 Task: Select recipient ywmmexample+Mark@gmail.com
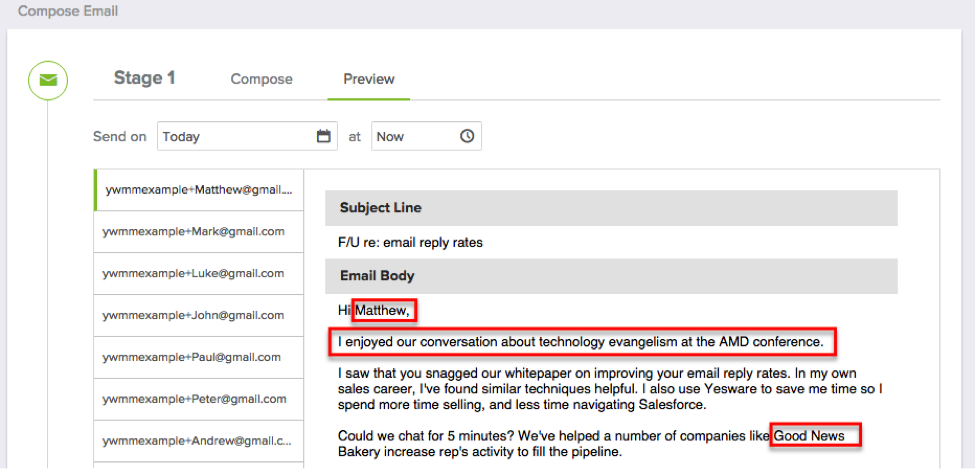199,231
